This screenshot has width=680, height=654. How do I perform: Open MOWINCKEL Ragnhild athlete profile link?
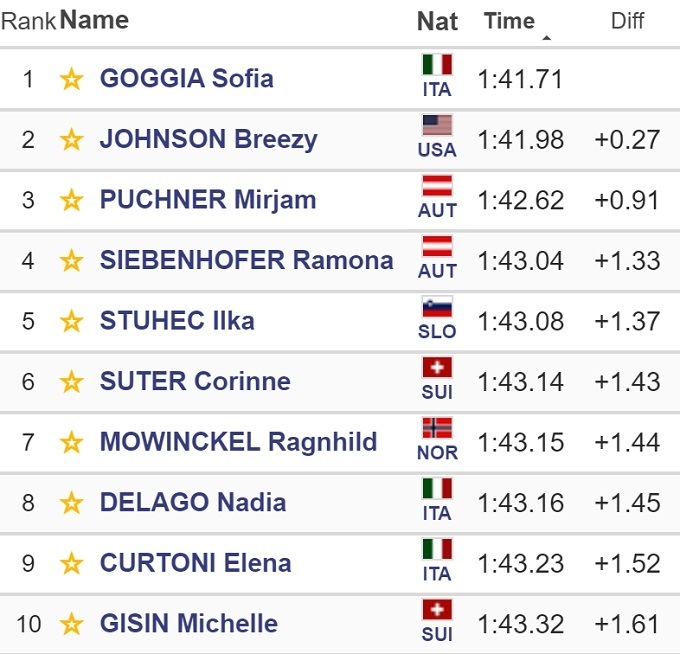click(238, 442)
